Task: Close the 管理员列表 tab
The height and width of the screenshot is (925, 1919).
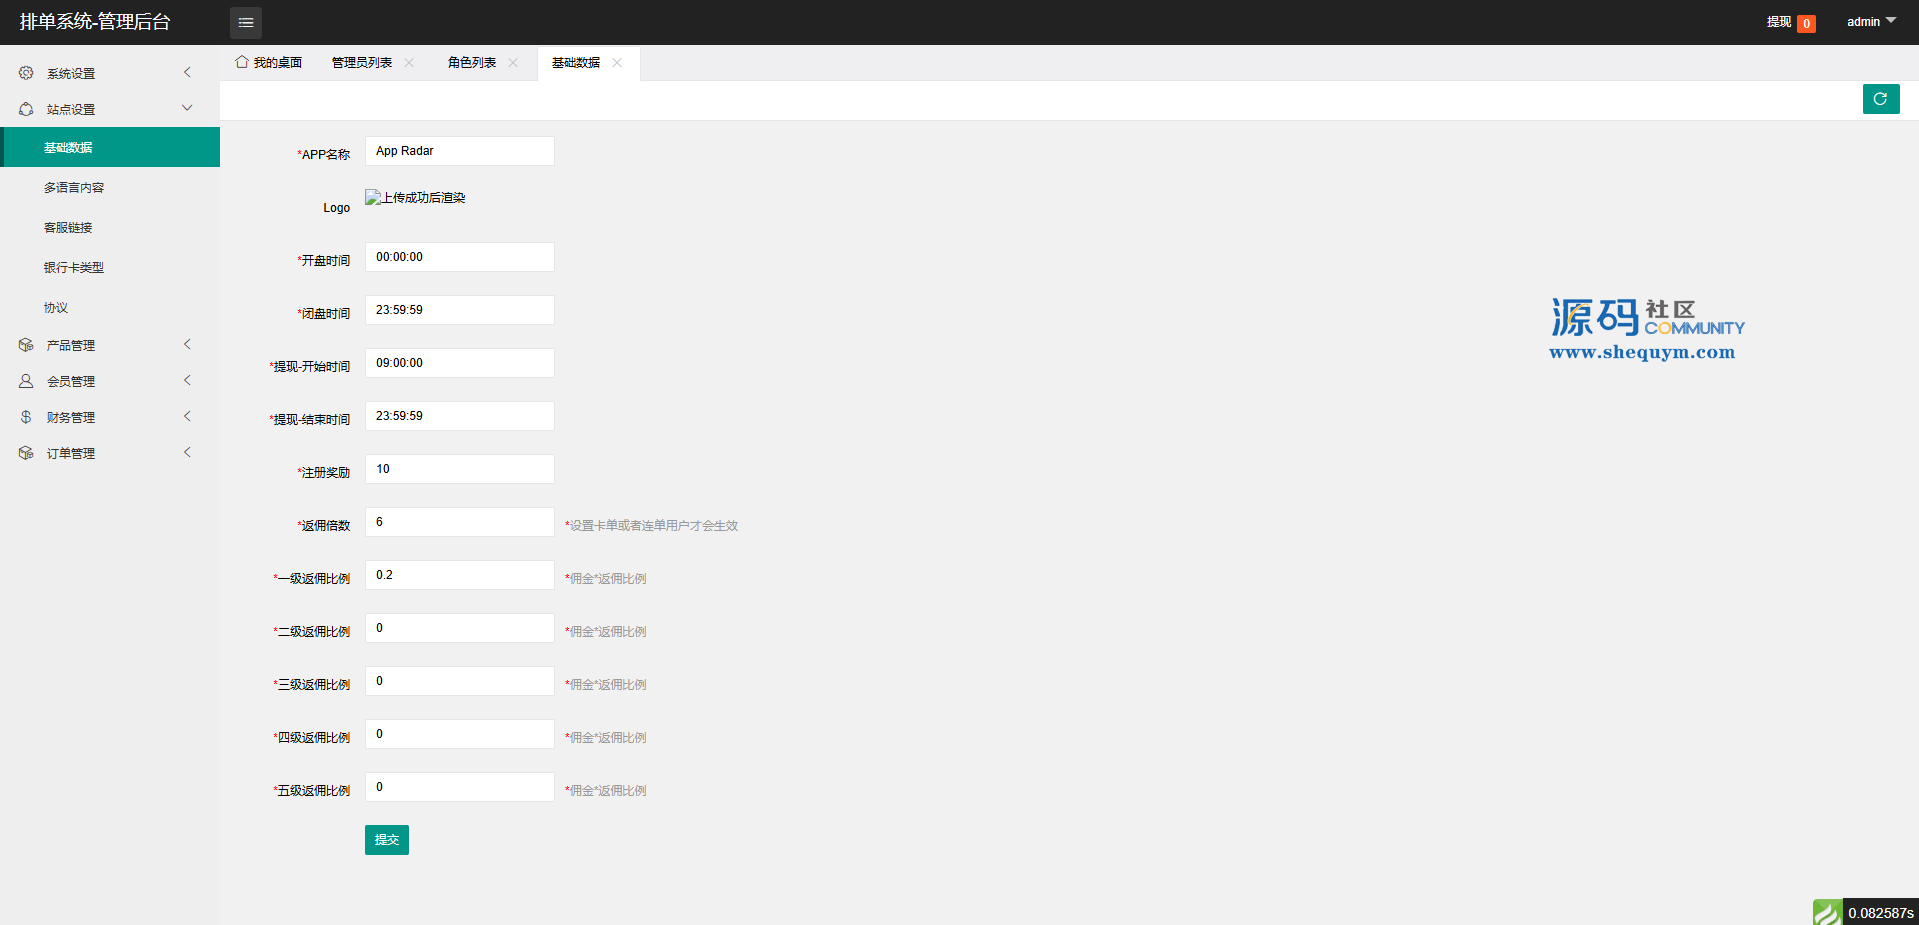Action: 409,63
